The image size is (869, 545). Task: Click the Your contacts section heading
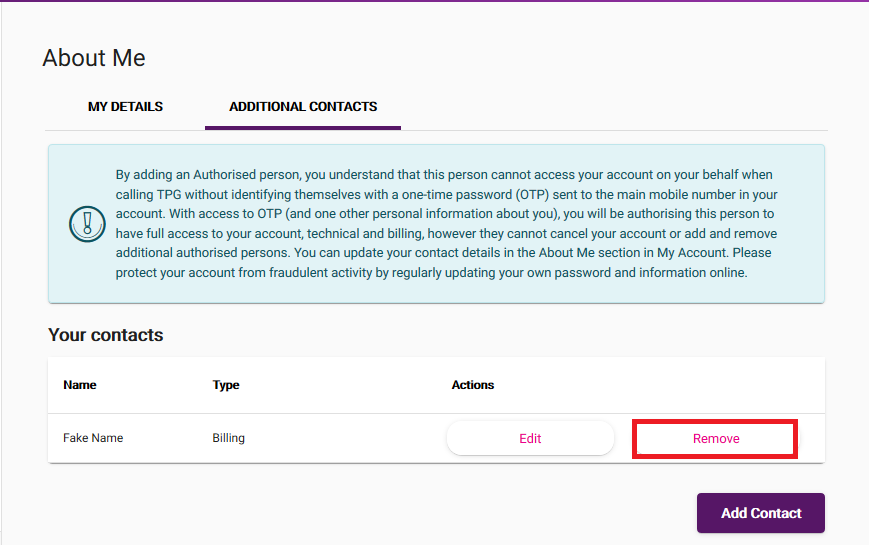pyautogui.click(x=106, y=335)
